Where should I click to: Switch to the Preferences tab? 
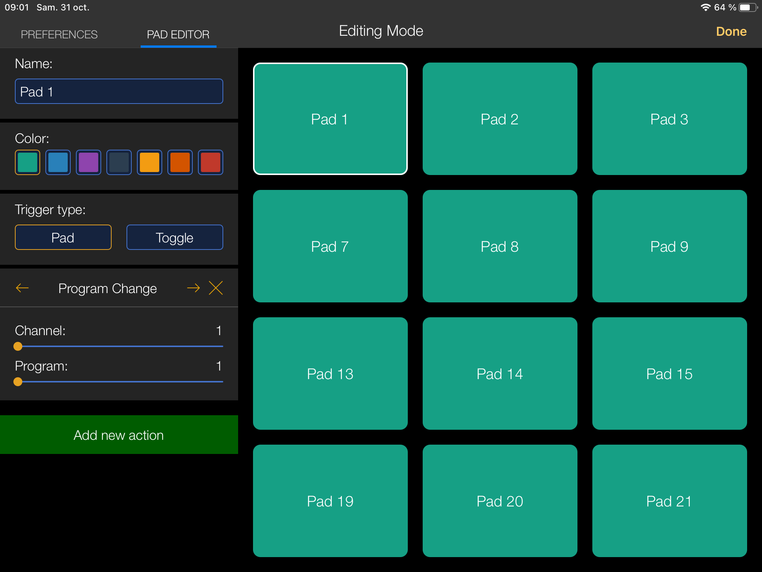[x=59, y=34]
